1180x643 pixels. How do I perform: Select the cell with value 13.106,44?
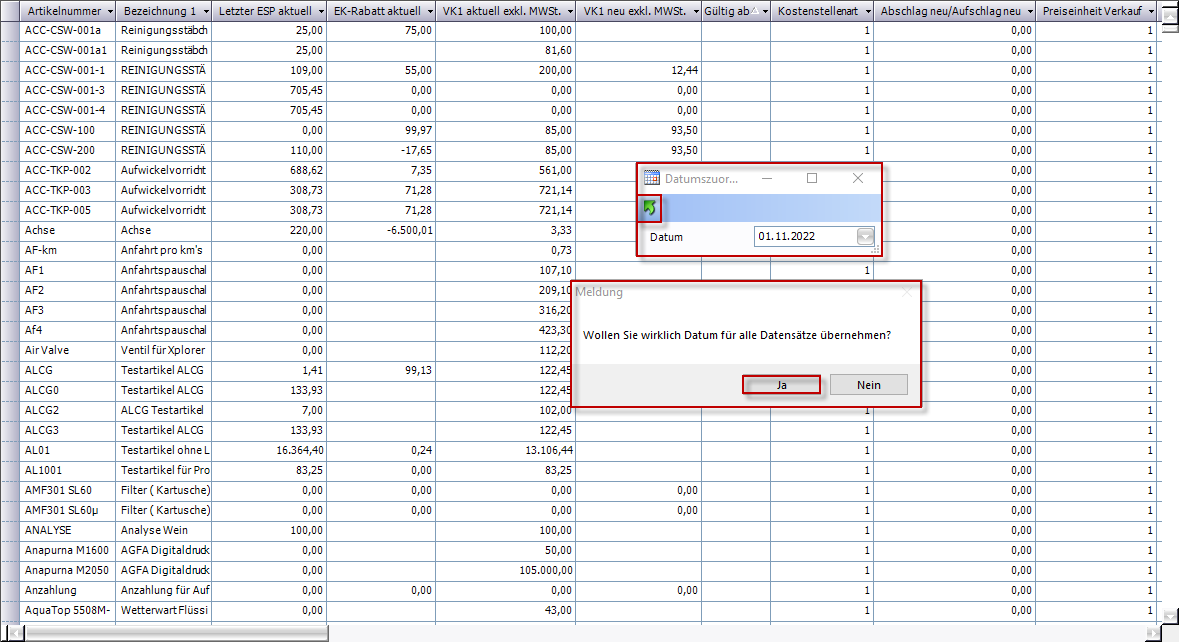tap(505, 450)
